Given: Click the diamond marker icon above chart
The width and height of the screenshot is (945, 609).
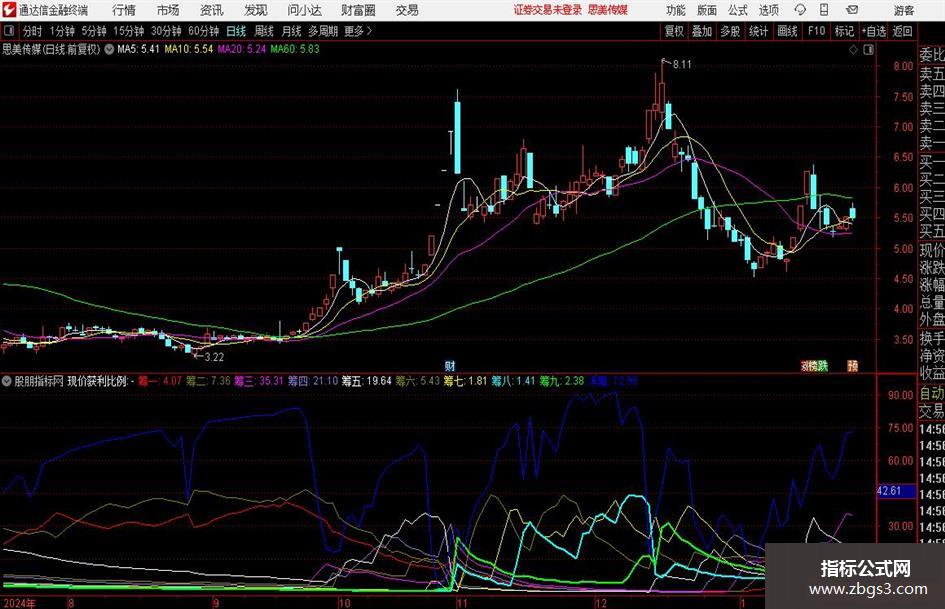Looking at the screenshot, I should [853, 50].
